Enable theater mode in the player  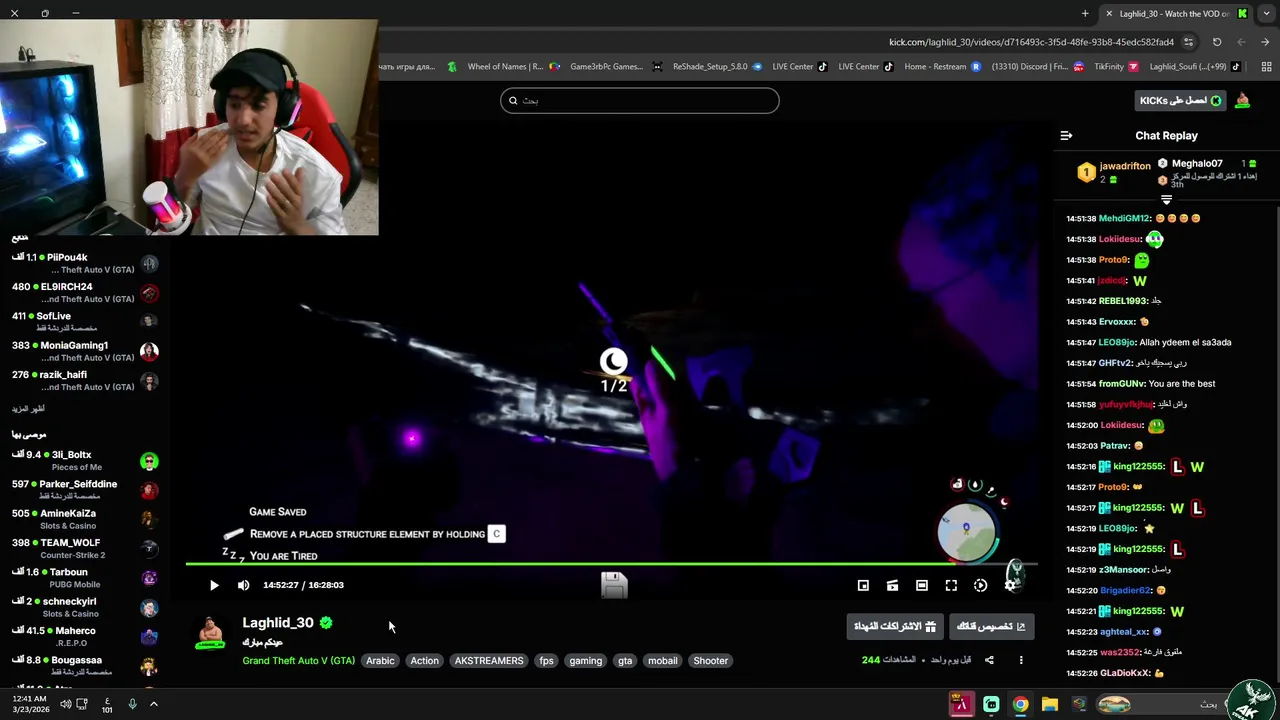tap(922, 586)
